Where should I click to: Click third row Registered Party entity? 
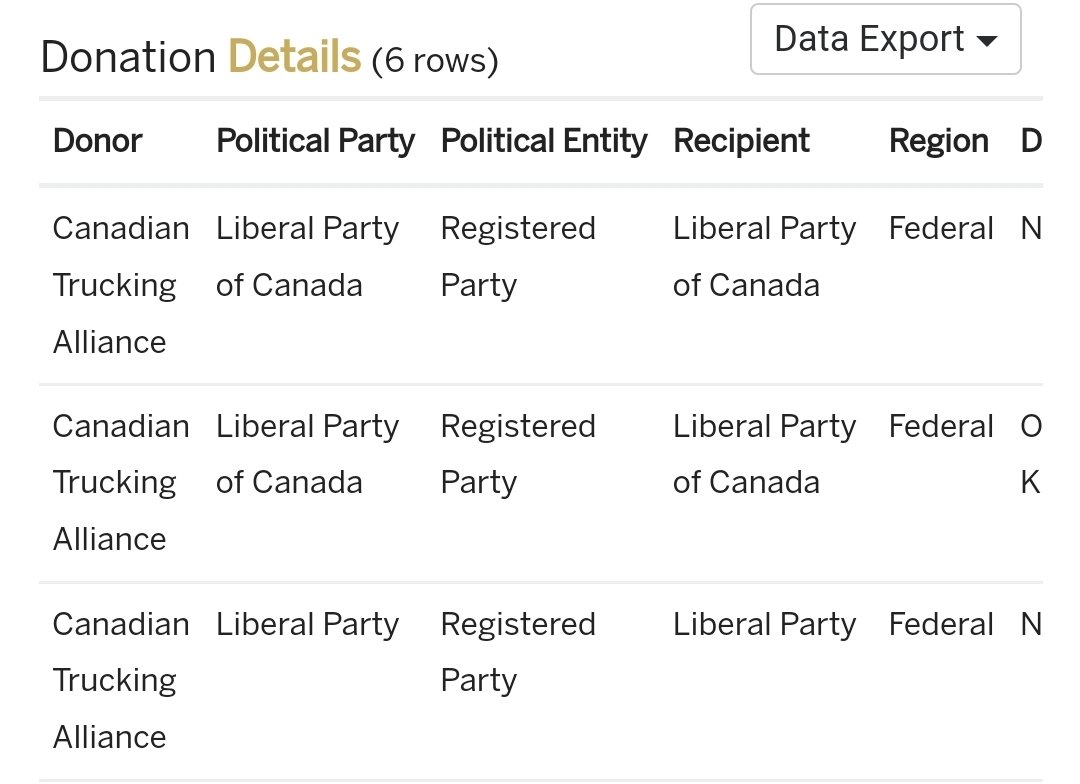click(x=517, y=652)
